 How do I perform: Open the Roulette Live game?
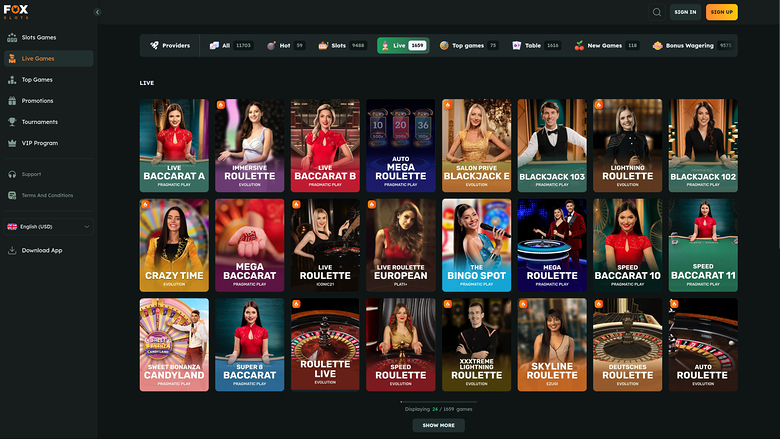pos(325,345)
